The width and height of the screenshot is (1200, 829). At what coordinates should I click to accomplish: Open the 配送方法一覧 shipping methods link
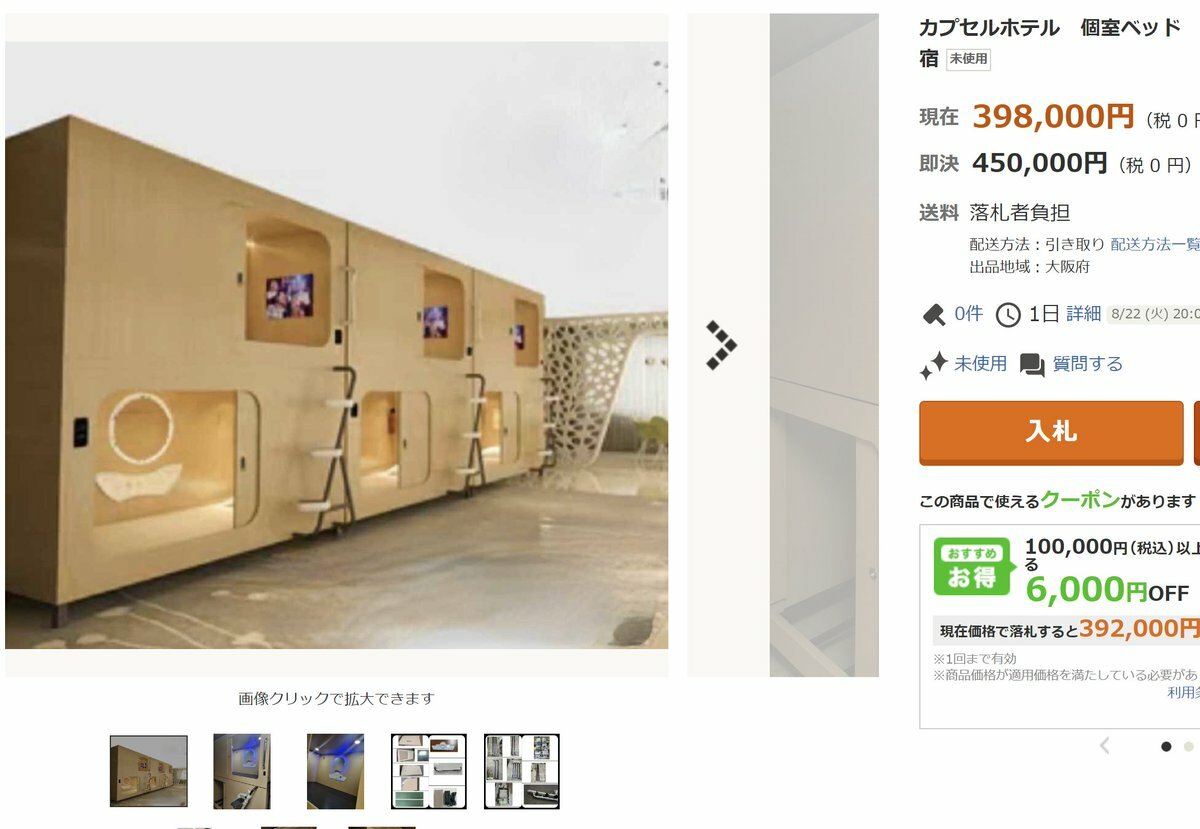click(1155, 244)
